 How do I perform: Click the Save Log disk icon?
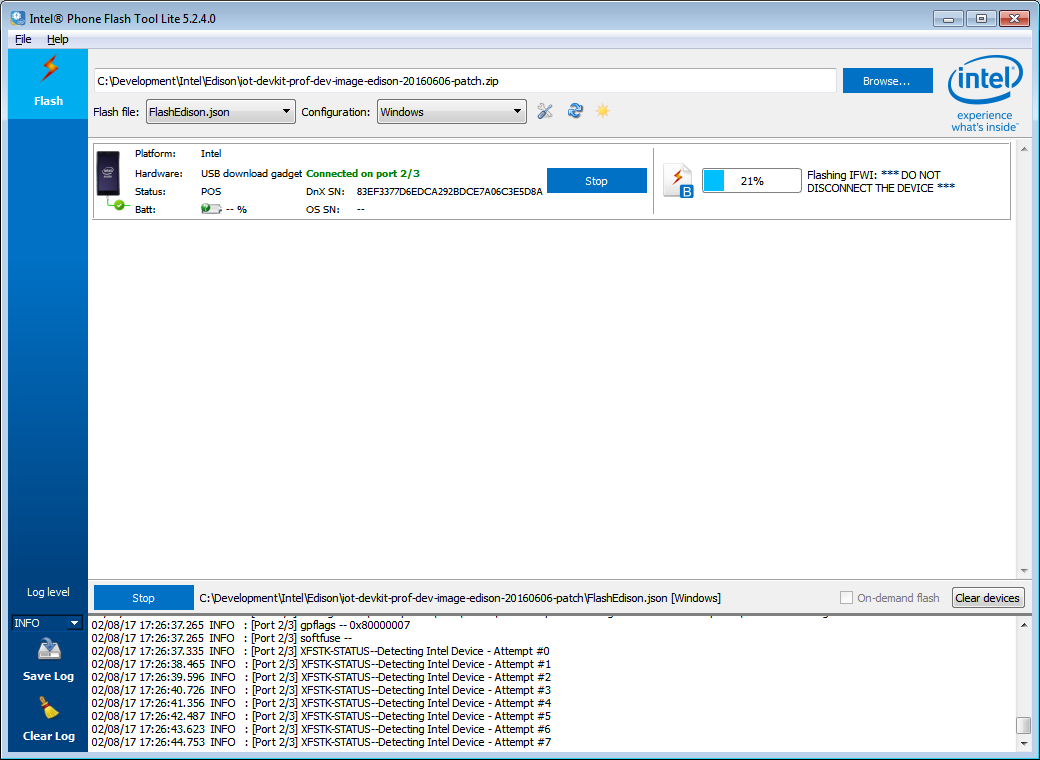[49, 651]
